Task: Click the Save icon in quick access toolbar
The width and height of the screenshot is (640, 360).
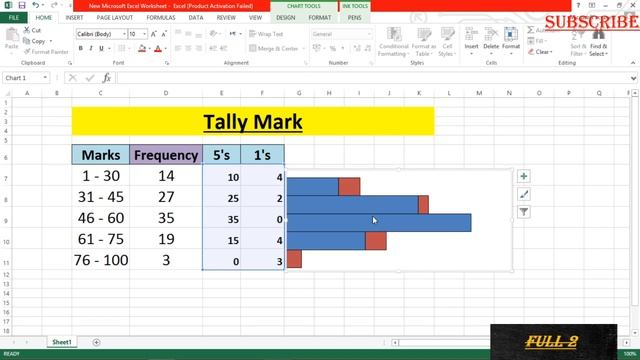Action: click(22, 5)
